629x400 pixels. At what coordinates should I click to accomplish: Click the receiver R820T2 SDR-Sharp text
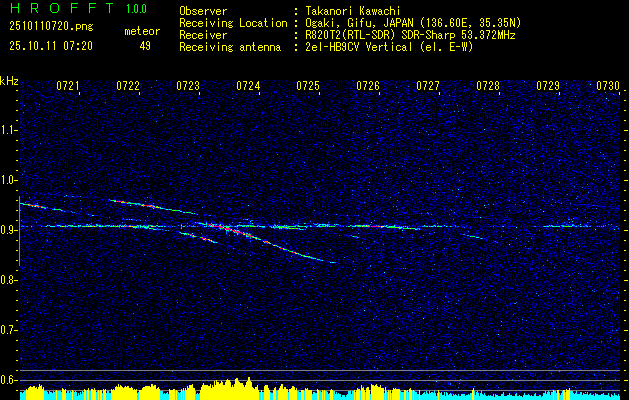coord(410,35)
